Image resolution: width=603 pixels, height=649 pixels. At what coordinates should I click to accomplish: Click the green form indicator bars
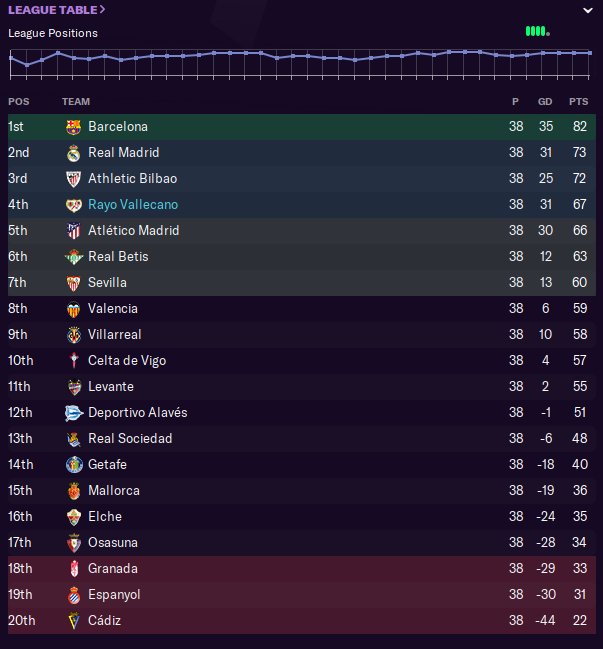click(x=536, y=31)
